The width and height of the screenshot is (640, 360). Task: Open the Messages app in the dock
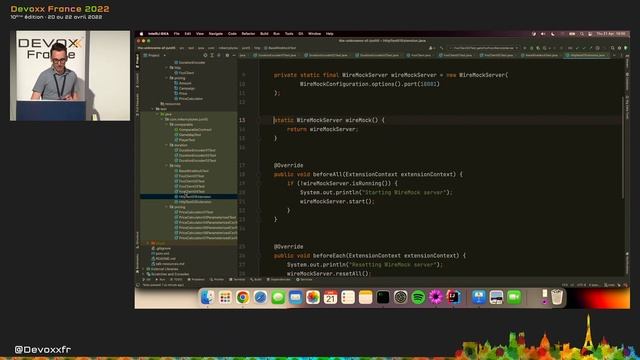pos(278,297)
